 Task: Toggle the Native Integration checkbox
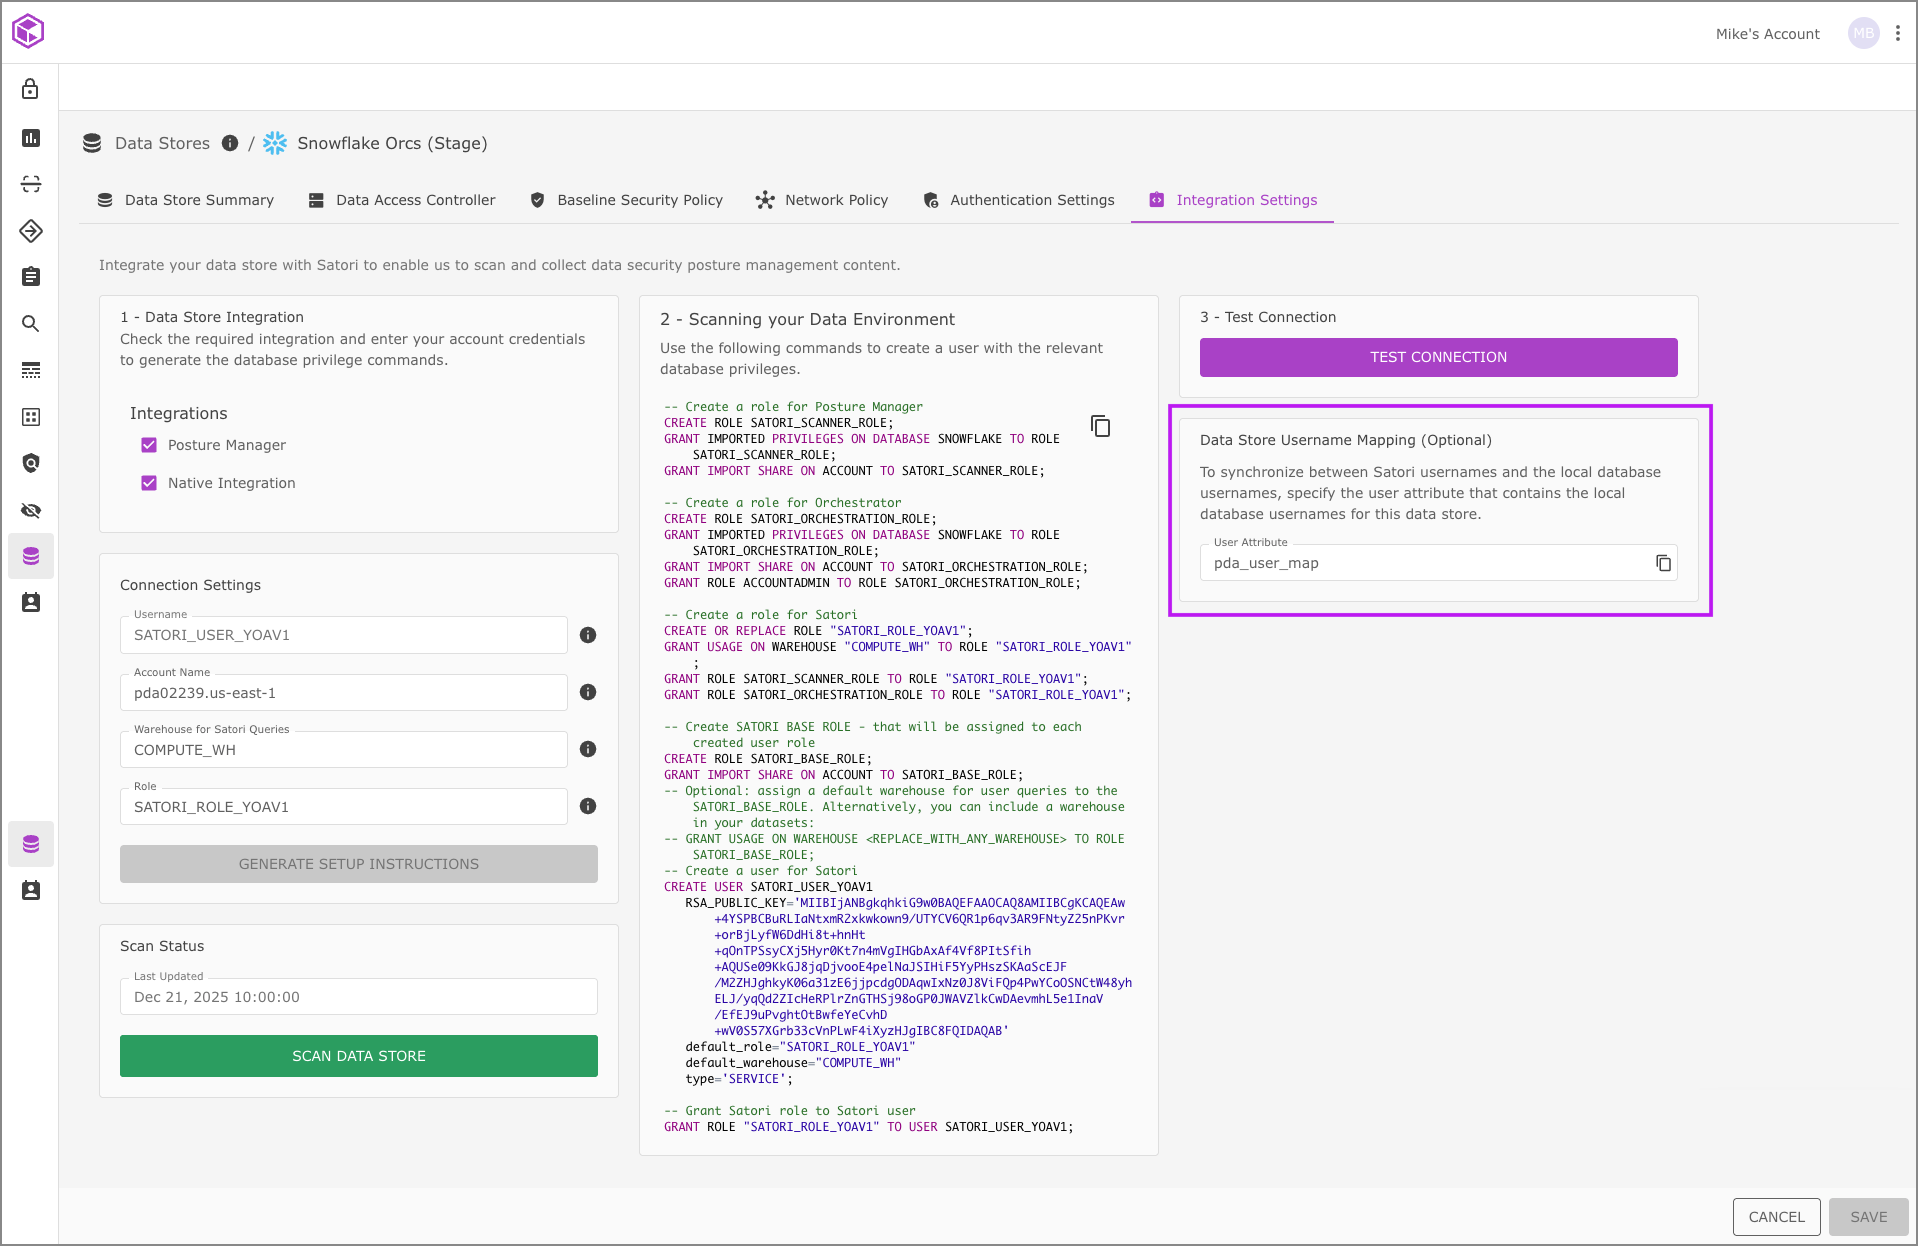[x=149, y=483]
